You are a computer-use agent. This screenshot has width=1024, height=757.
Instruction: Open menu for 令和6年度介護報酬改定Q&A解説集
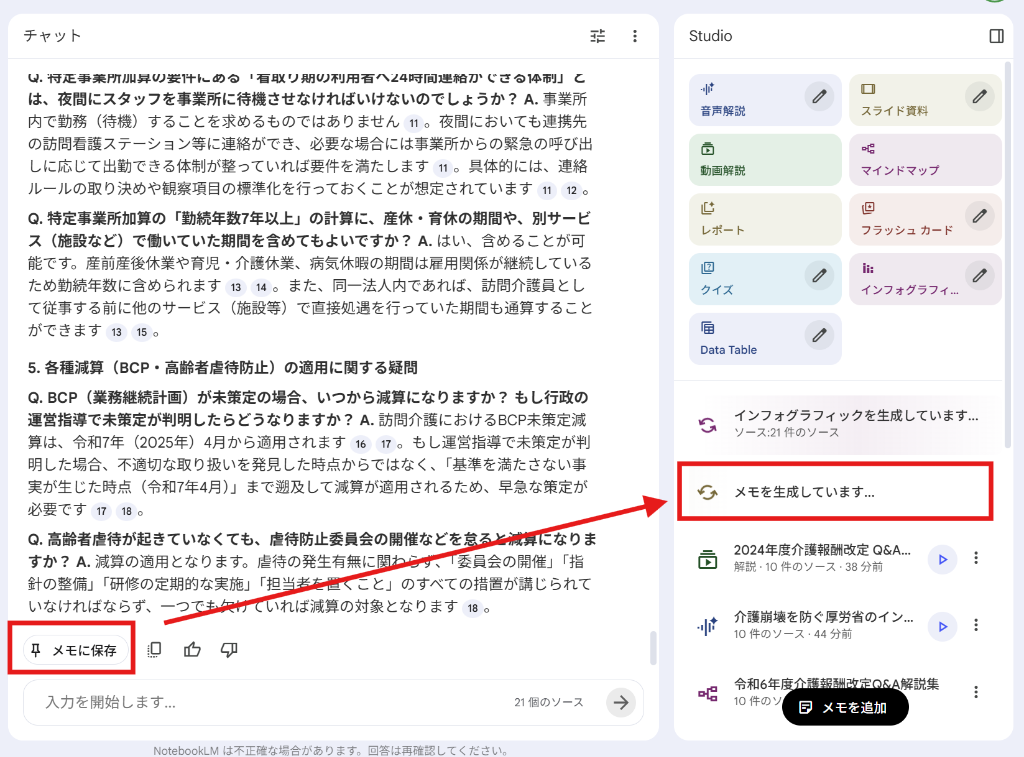pos(976,692)
